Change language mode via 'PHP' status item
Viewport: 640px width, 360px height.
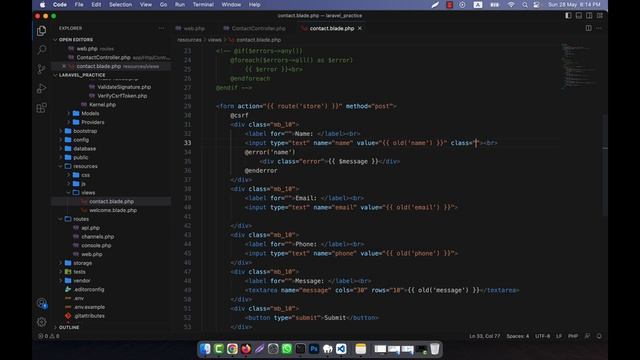tap(573, 336)
